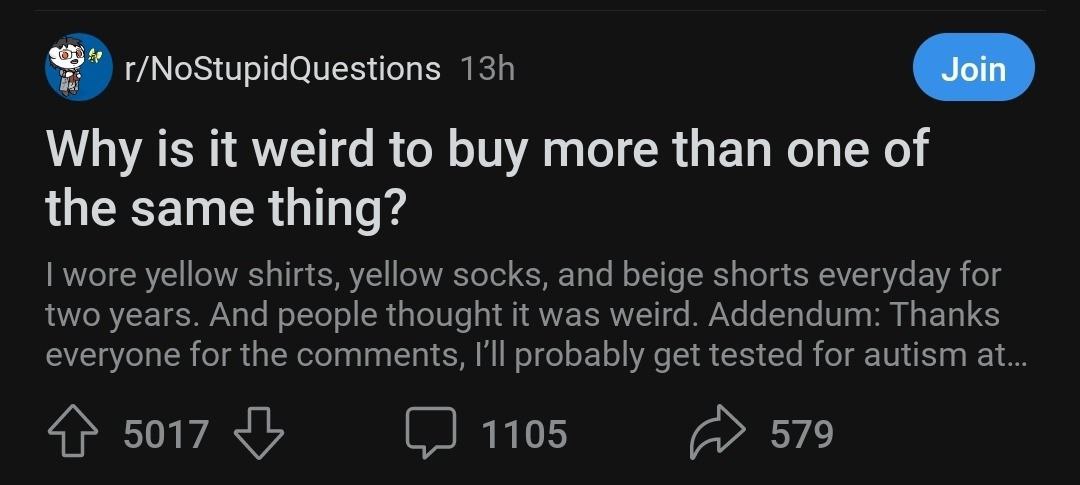Open the post from its title's first line
Screen dimensions: 1080x485
point(487,150)
